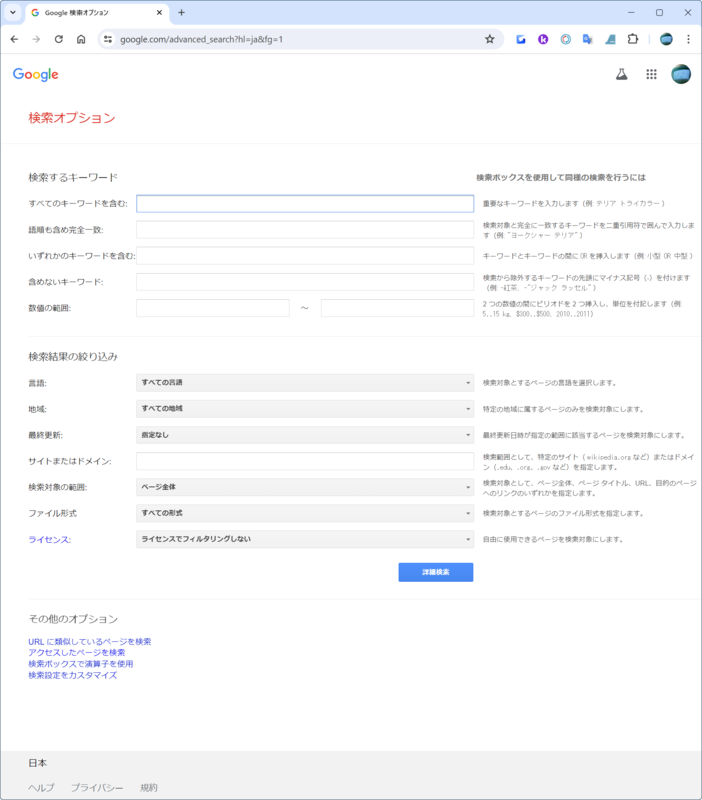702x800 pixels.
Task: Open the 最終更新 dropdown 指定なし
Action: [305, 435]
